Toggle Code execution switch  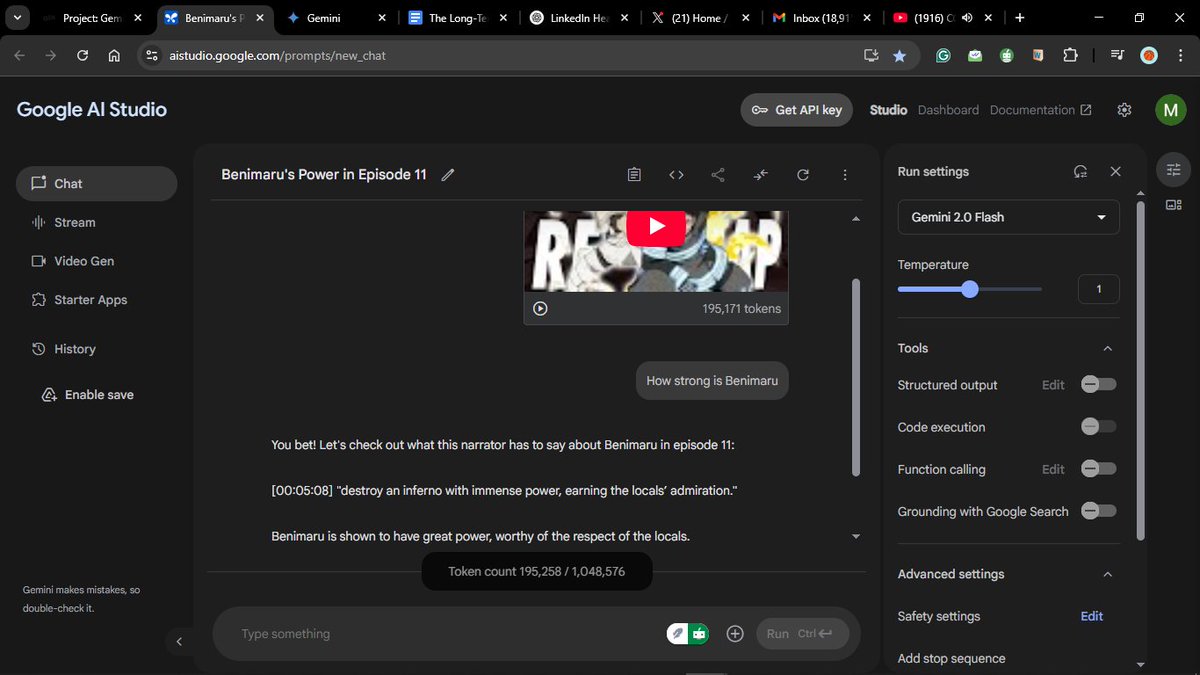[x=1099, y=427]
